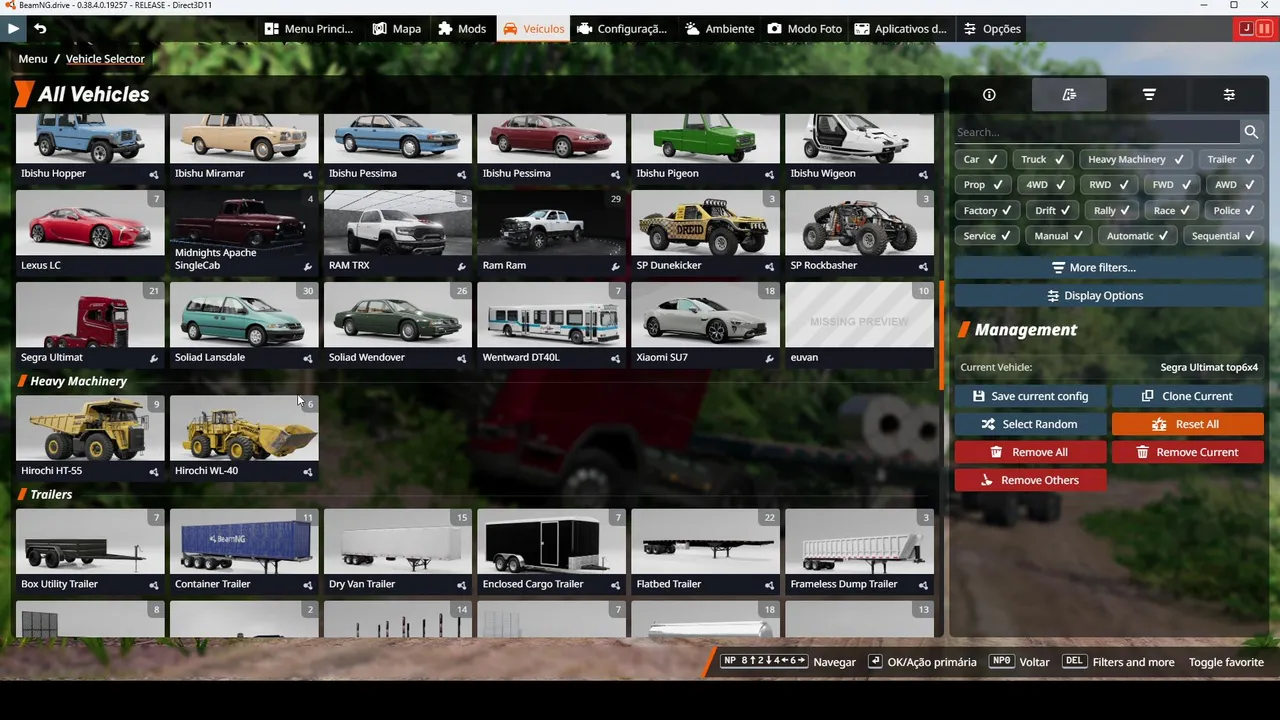Toggle the Drift filter chip

tap(1054, 210)
